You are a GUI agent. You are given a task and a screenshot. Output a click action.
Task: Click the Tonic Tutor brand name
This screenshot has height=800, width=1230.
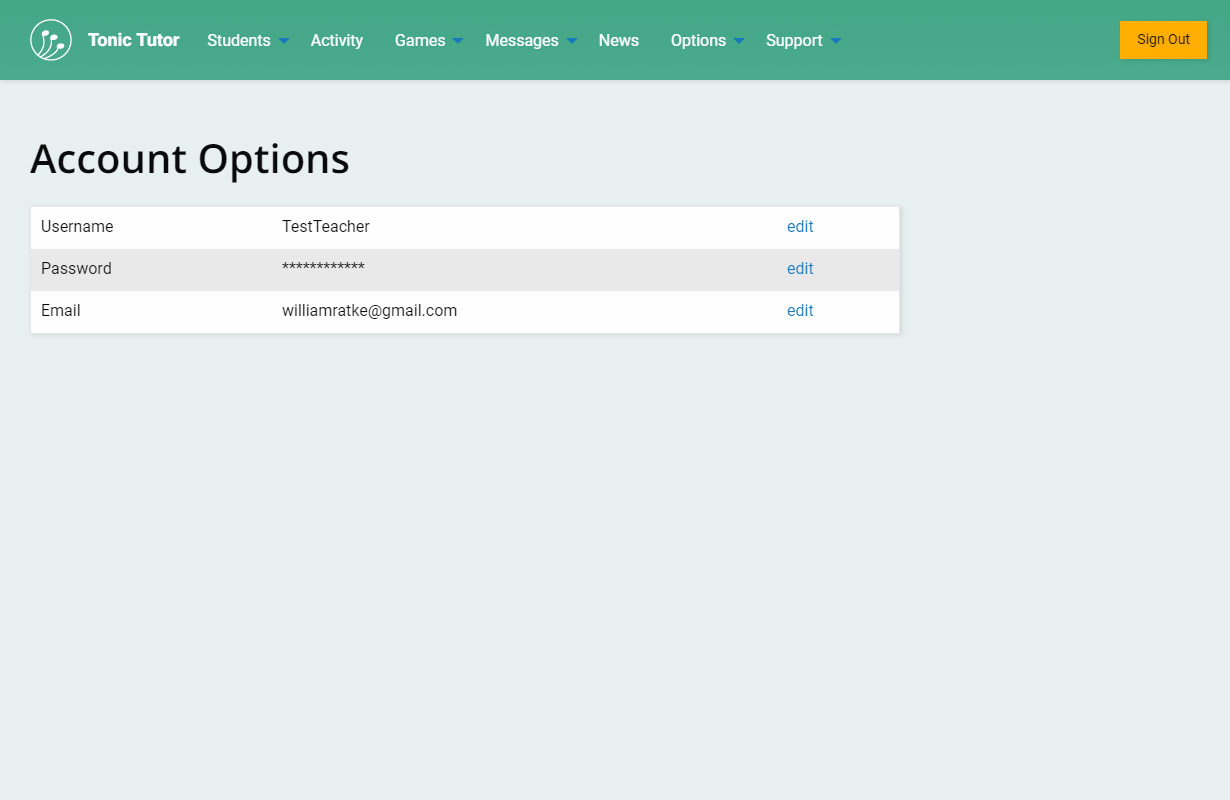point(133,40)
